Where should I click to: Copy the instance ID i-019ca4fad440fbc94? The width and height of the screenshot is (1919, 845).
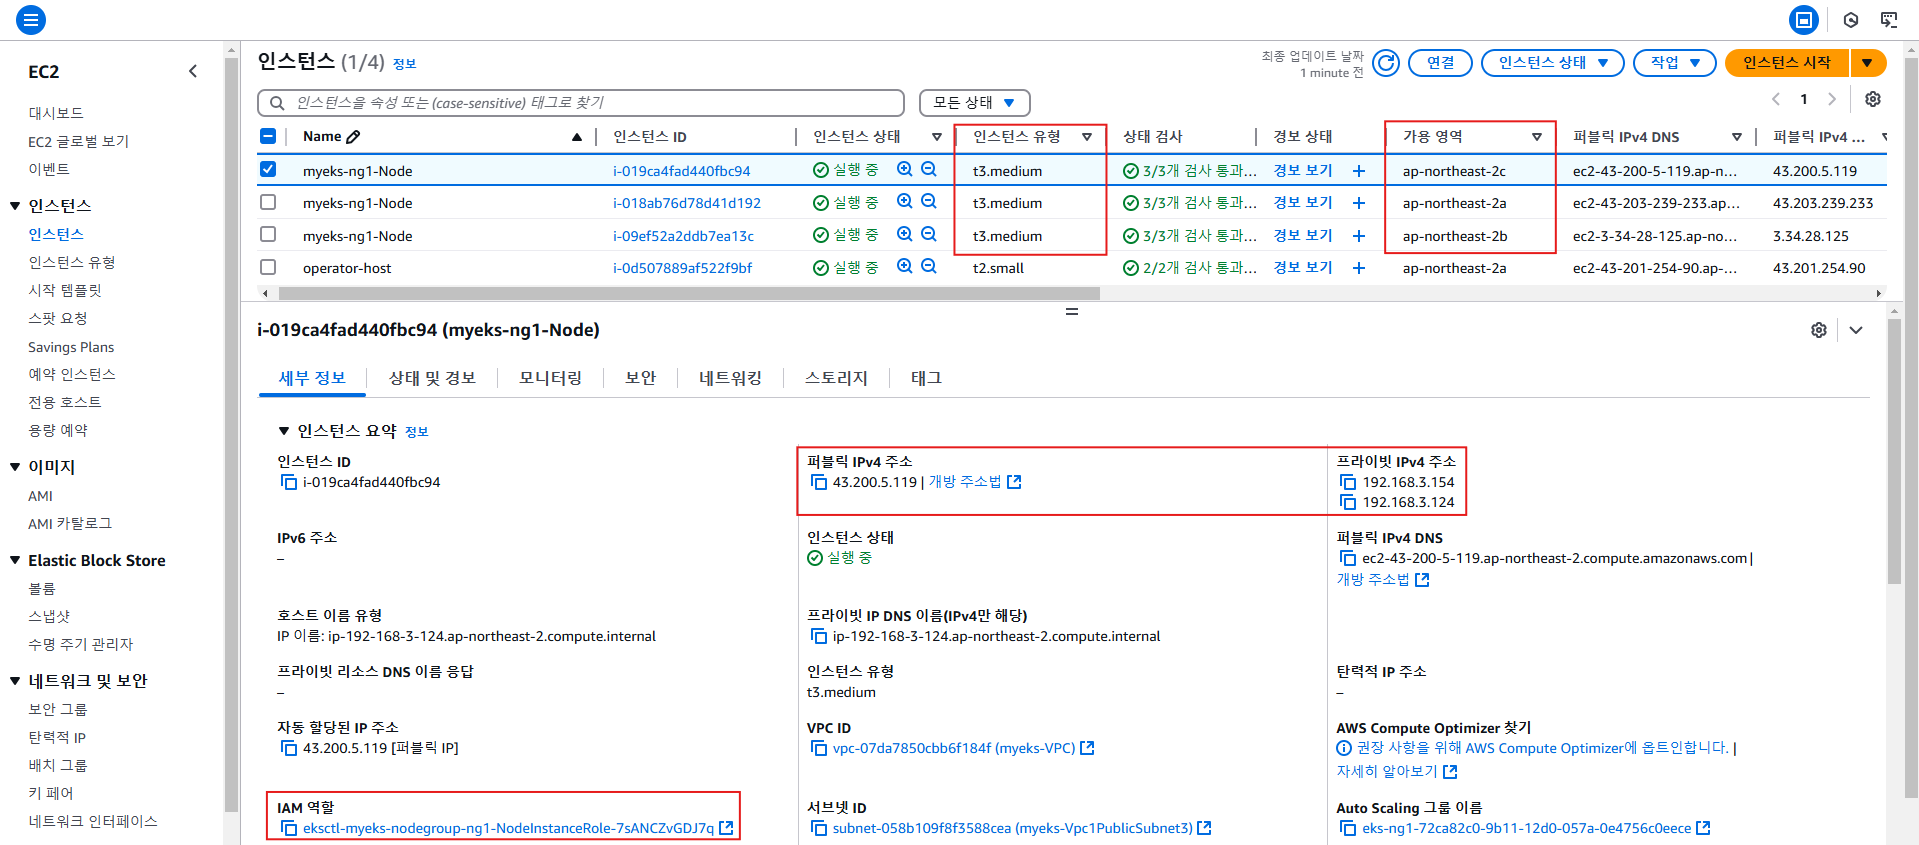(289, 482)
